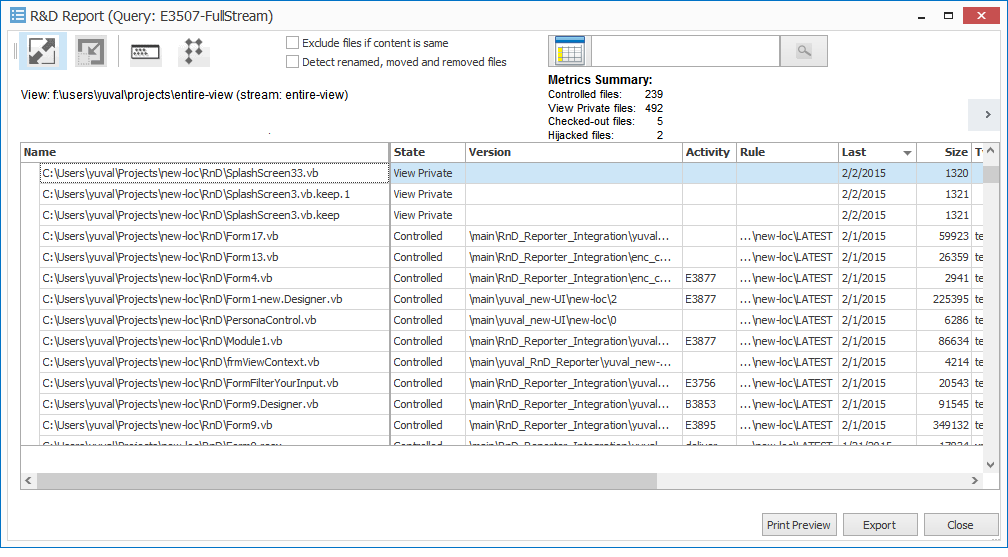Click the Version column header
The height and width of the screenshot is (557, 1008).
[x=573, y=152]
